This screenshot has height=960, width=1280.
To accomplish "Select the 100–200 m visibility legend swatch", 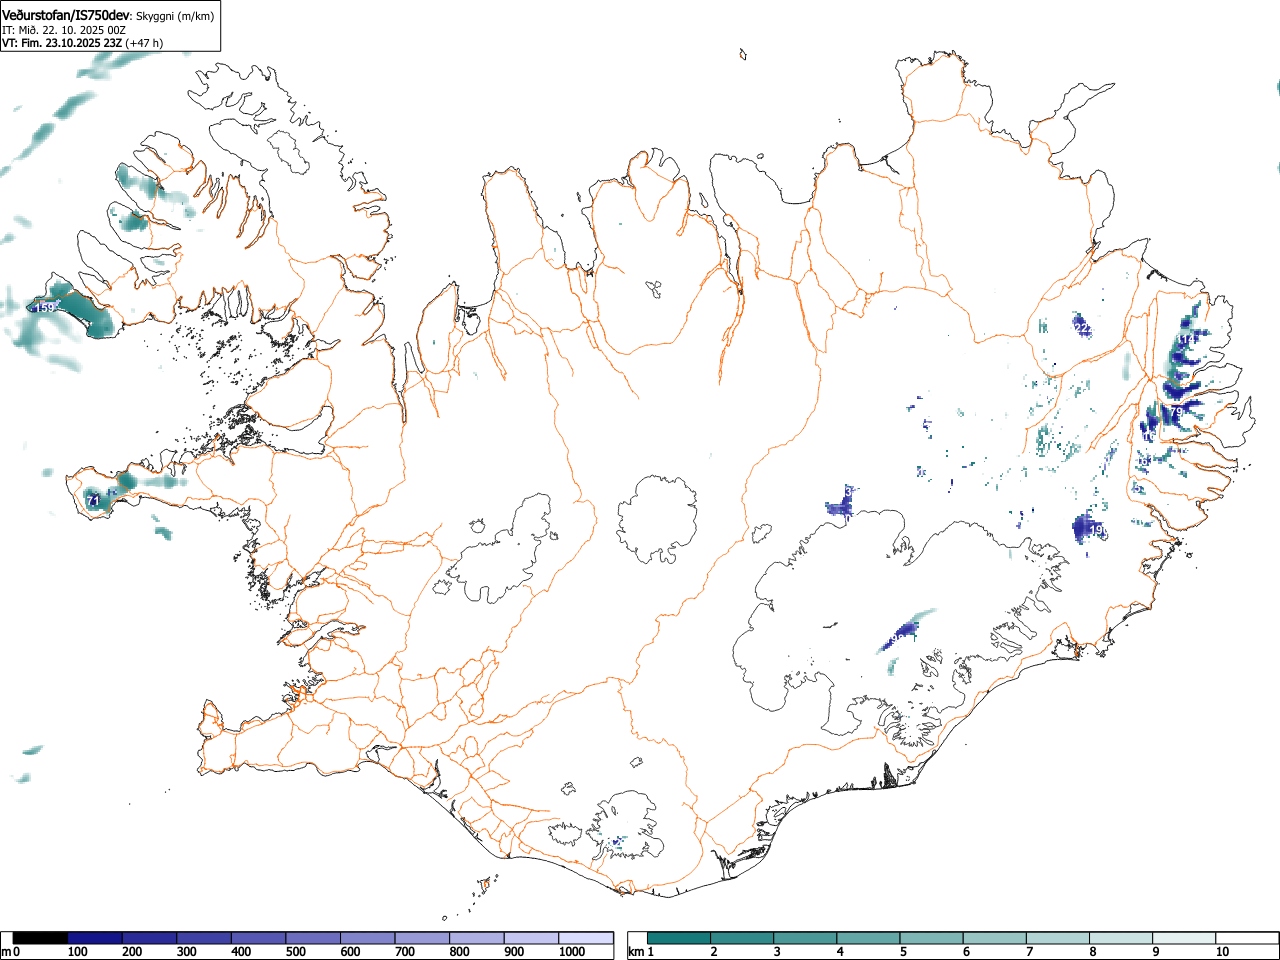I will [95, 938].
